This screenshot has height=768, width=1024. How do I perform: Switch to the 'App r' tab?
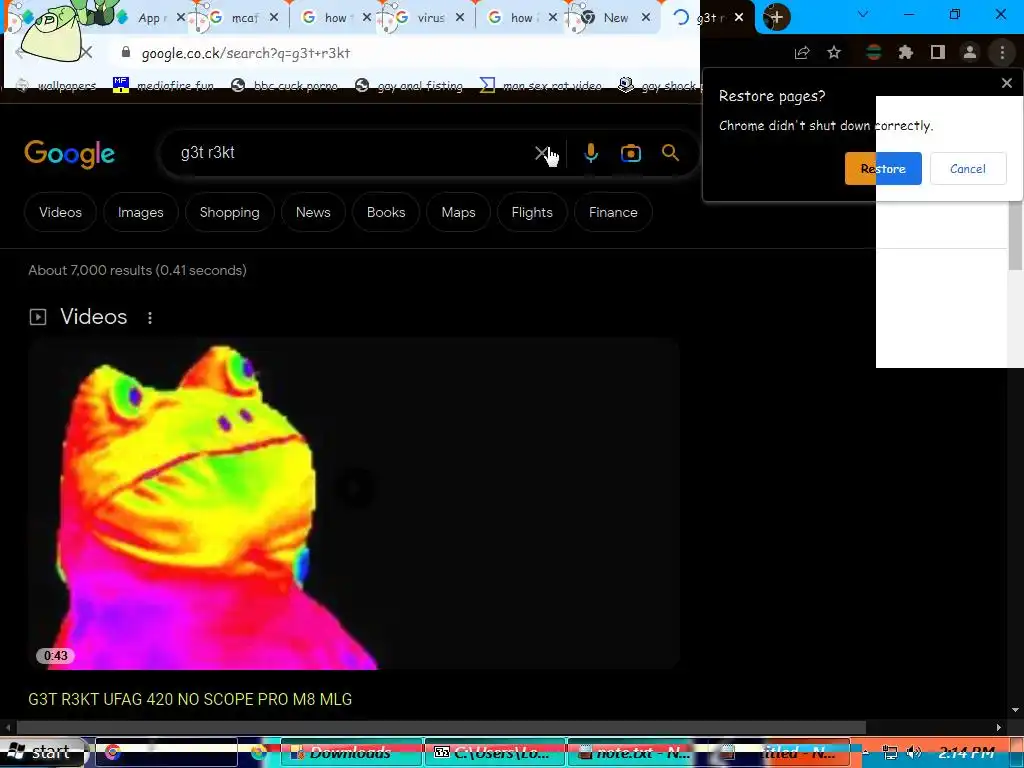(150, 18)
